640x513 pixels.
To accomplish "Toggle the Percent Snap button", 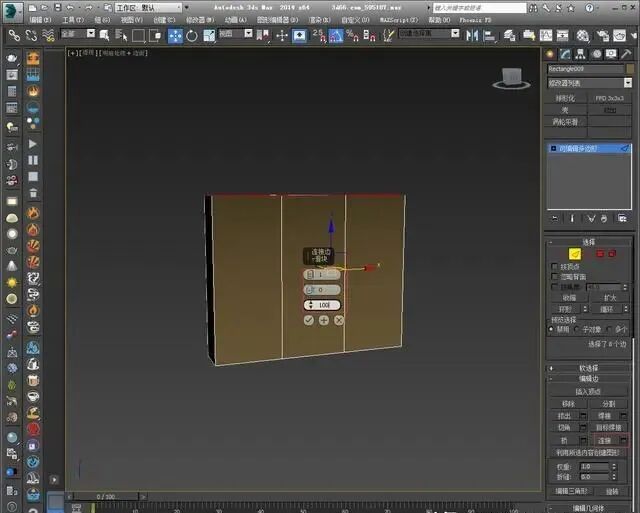I will (x=352, y=36).
